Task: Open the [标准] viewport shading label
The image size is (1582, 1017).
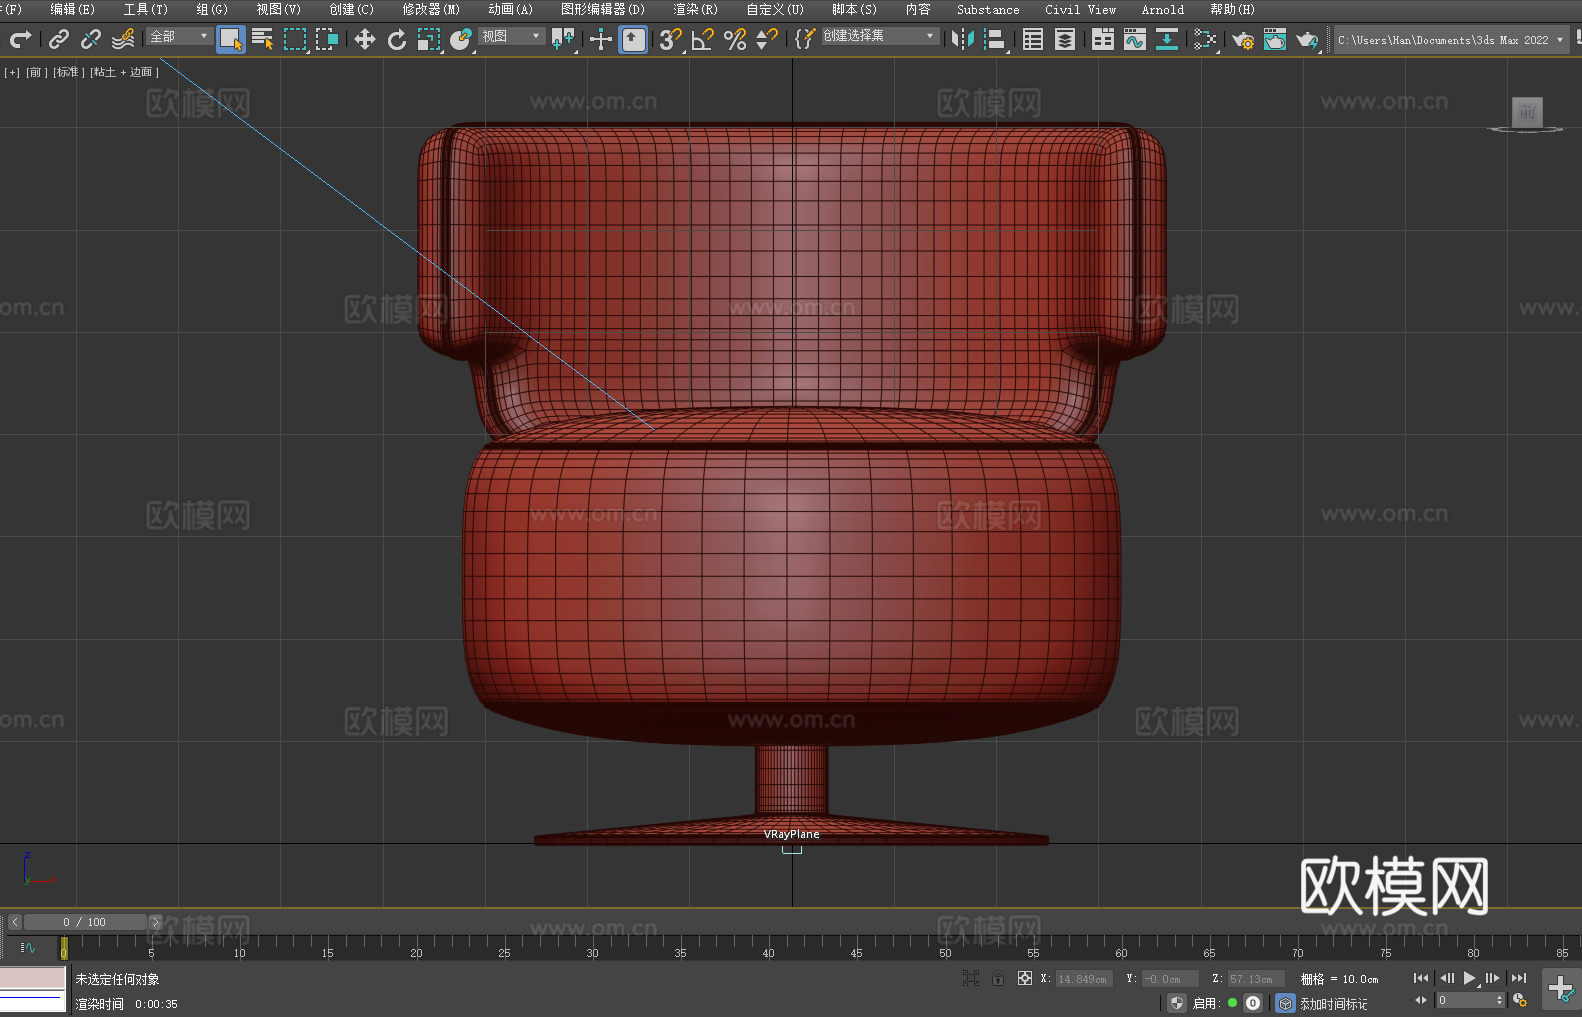Action: click(69, 72)
